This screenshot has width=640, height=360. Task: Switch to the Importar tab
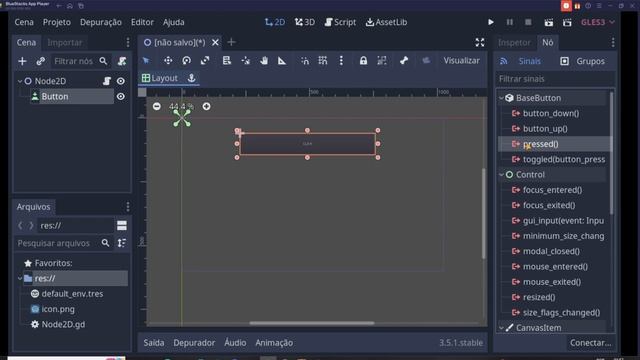(x=64, y=42)
